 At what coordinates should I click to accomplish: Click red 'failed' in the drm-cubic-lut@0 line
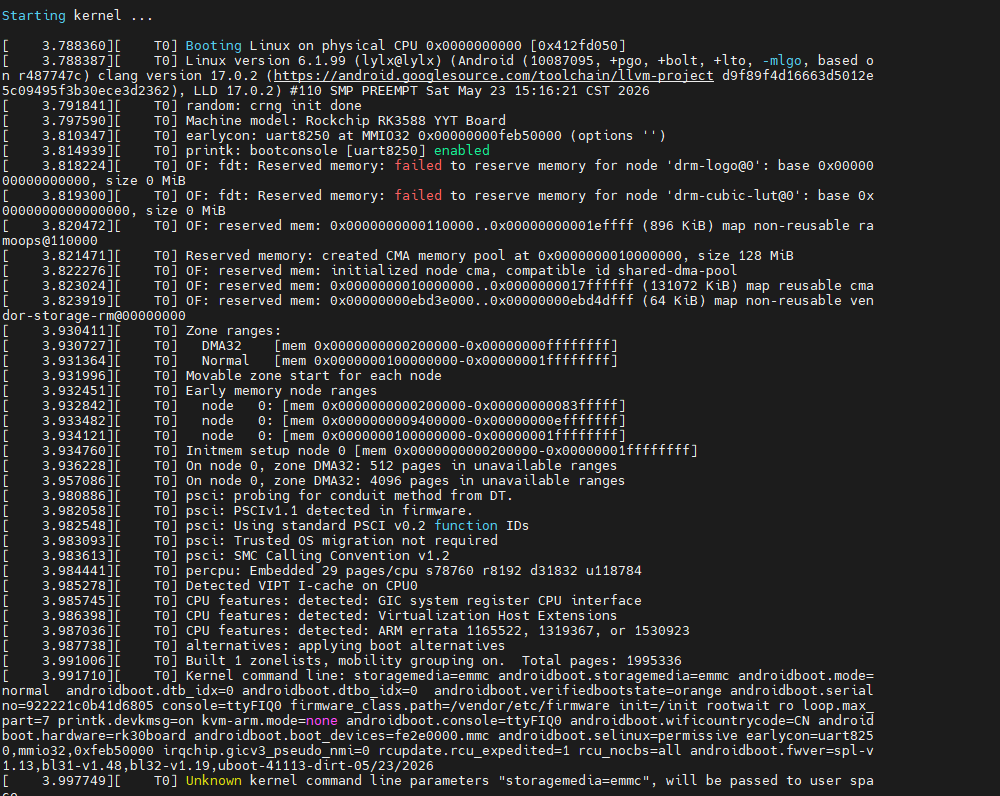pyautogui.click(x=418, y=196)
